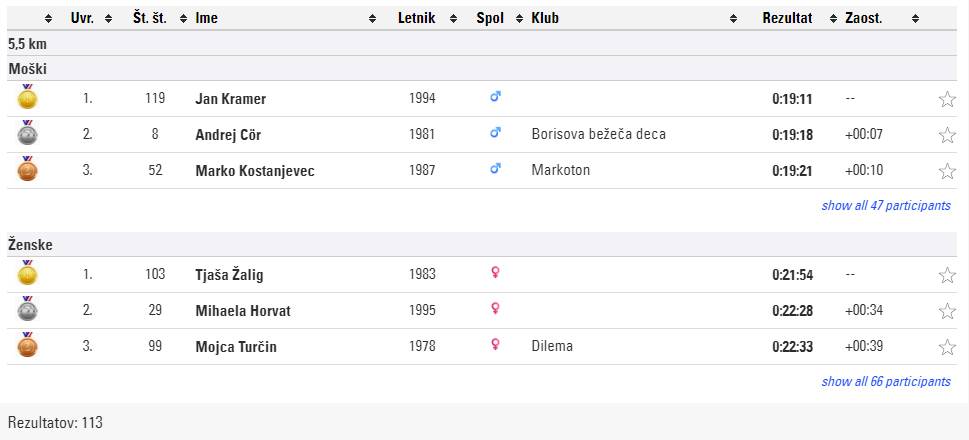The image size is (969, 440).
Task: Toggle favorite star for Andrej Cör
Action: [x=947, y=135]
